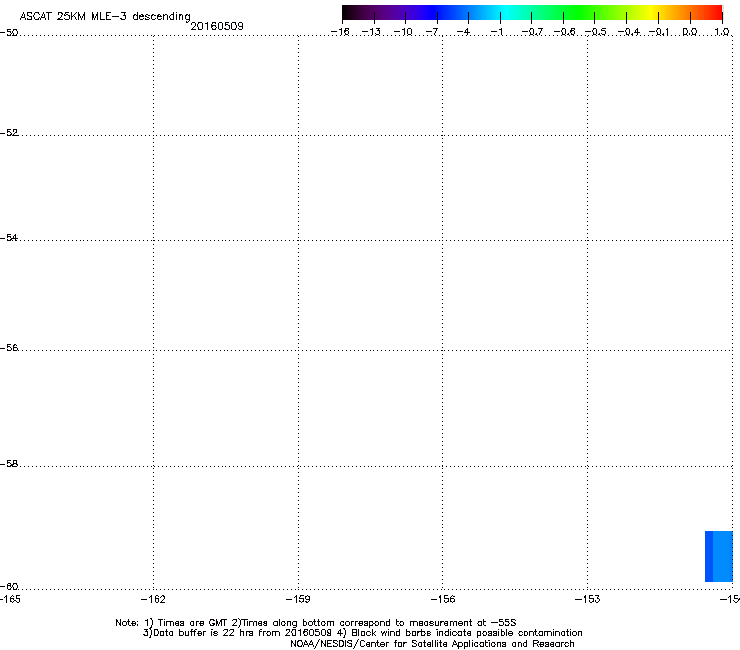Click the -16 label on the color scale

[340, 32]
